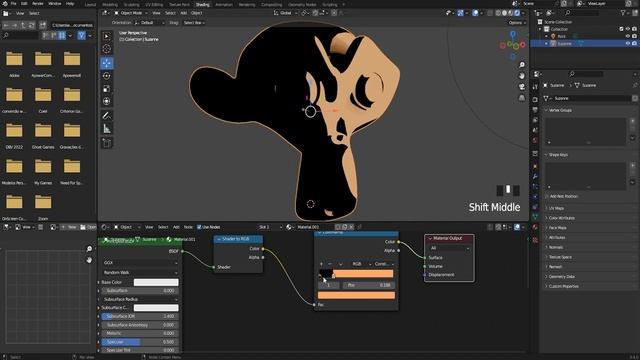640x360 pixels.
Task: Add a color stop with plus button
Action: point(321,264)
